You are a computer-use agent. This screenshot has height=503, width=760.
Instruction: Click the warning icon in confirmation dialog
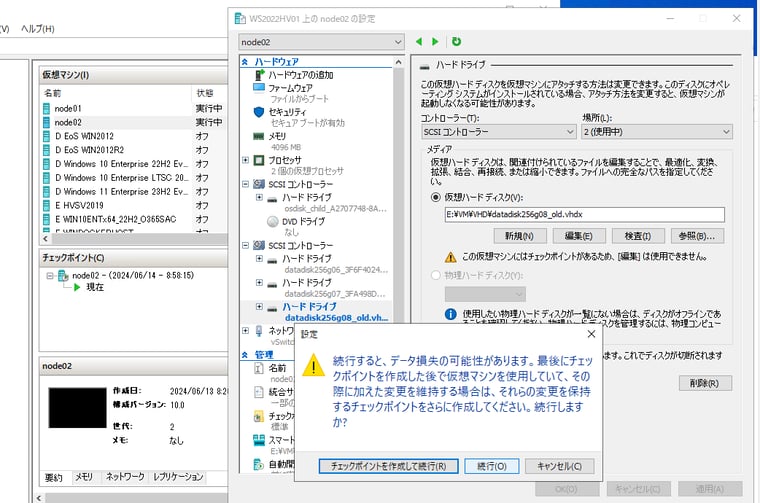tap(314, 365)
